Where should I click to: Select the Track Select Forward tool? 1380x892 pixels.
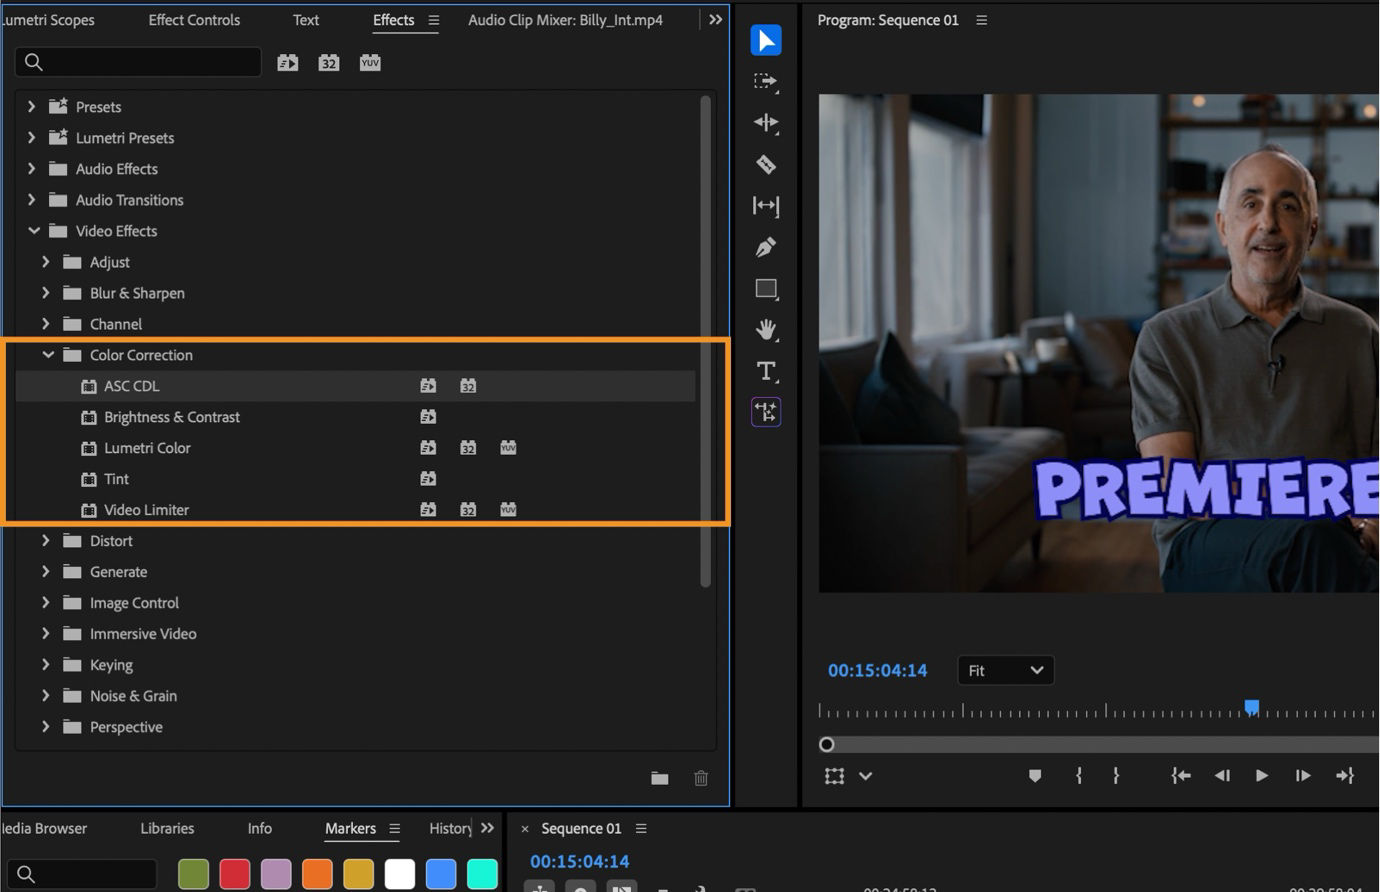coord(765,83)
